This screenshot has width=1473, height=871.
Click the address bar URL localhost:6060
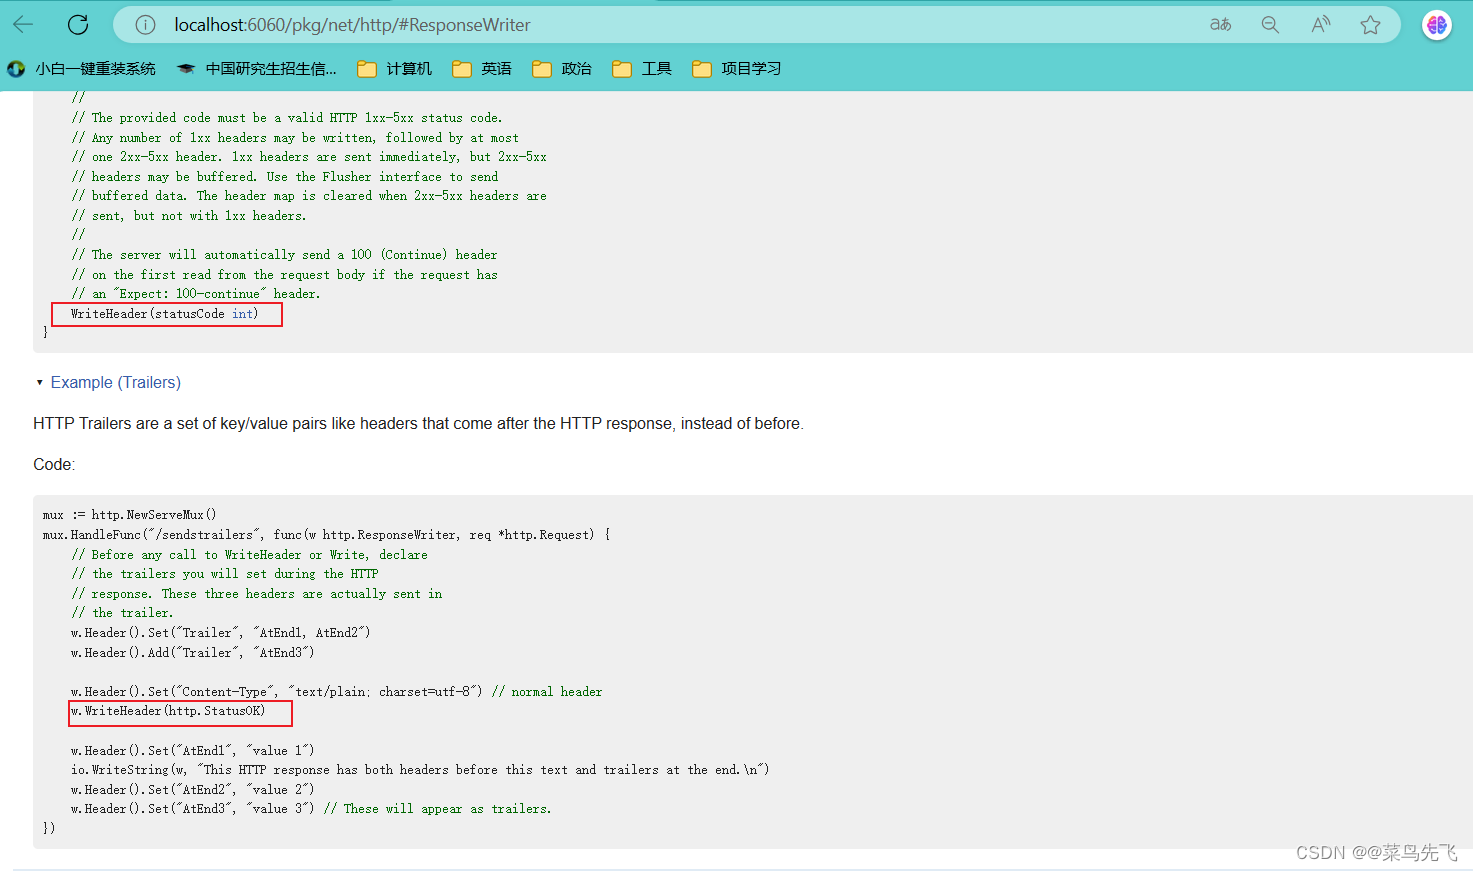[352, 24]
